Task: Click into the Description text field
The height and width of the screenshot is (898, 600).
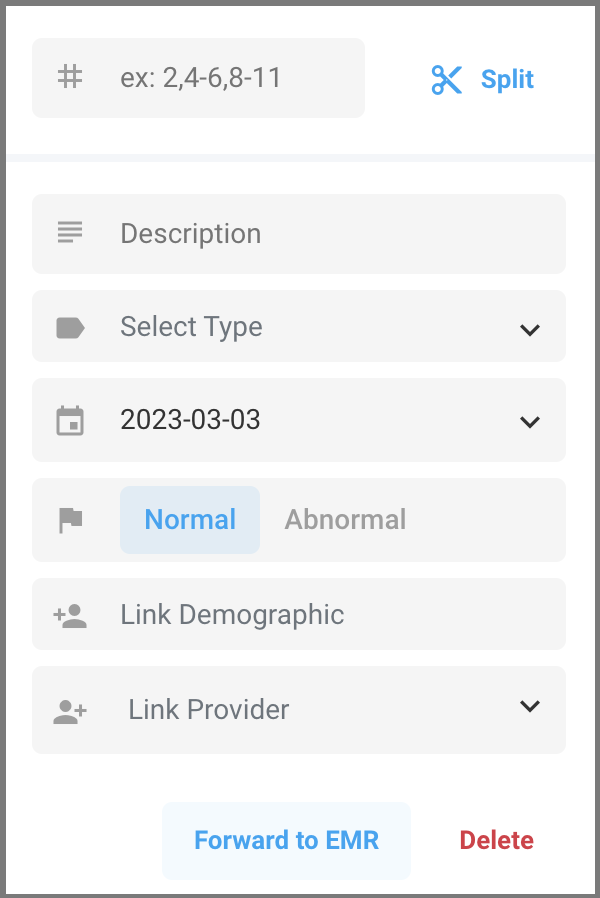Action: [x=330, y=234]
